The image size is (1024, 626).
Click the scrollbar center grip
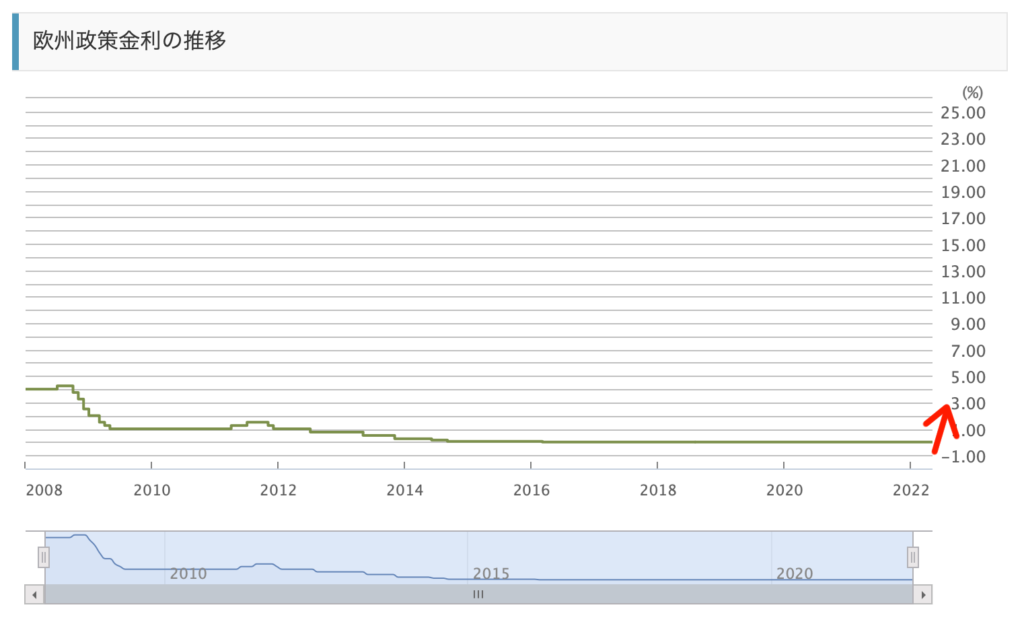coord(478,594)
